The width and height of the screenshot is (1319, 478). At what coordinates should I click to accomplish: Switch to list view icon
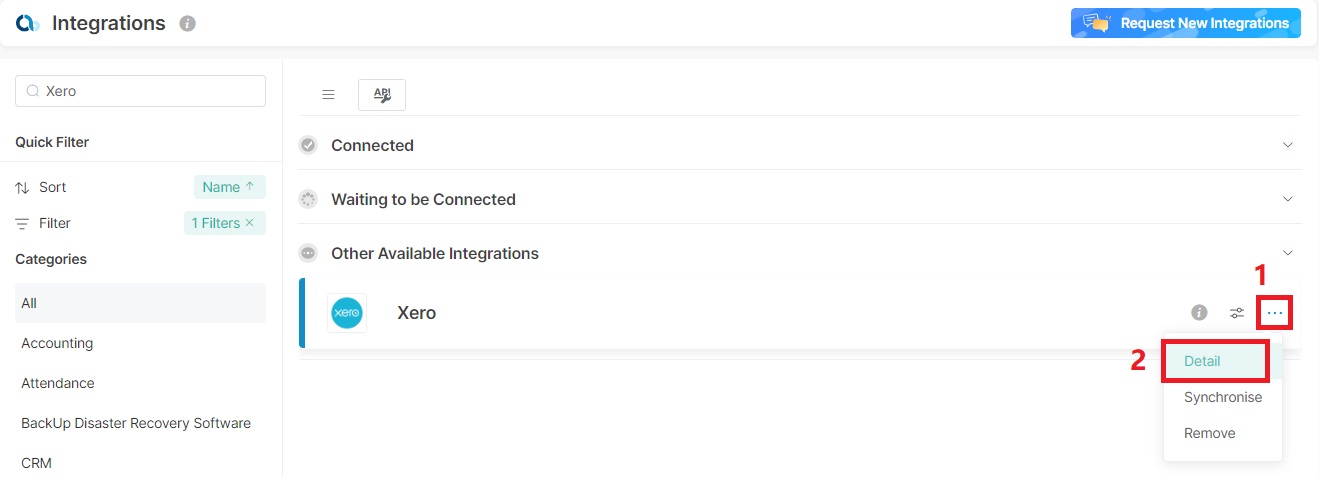click(x=328, y=94)
